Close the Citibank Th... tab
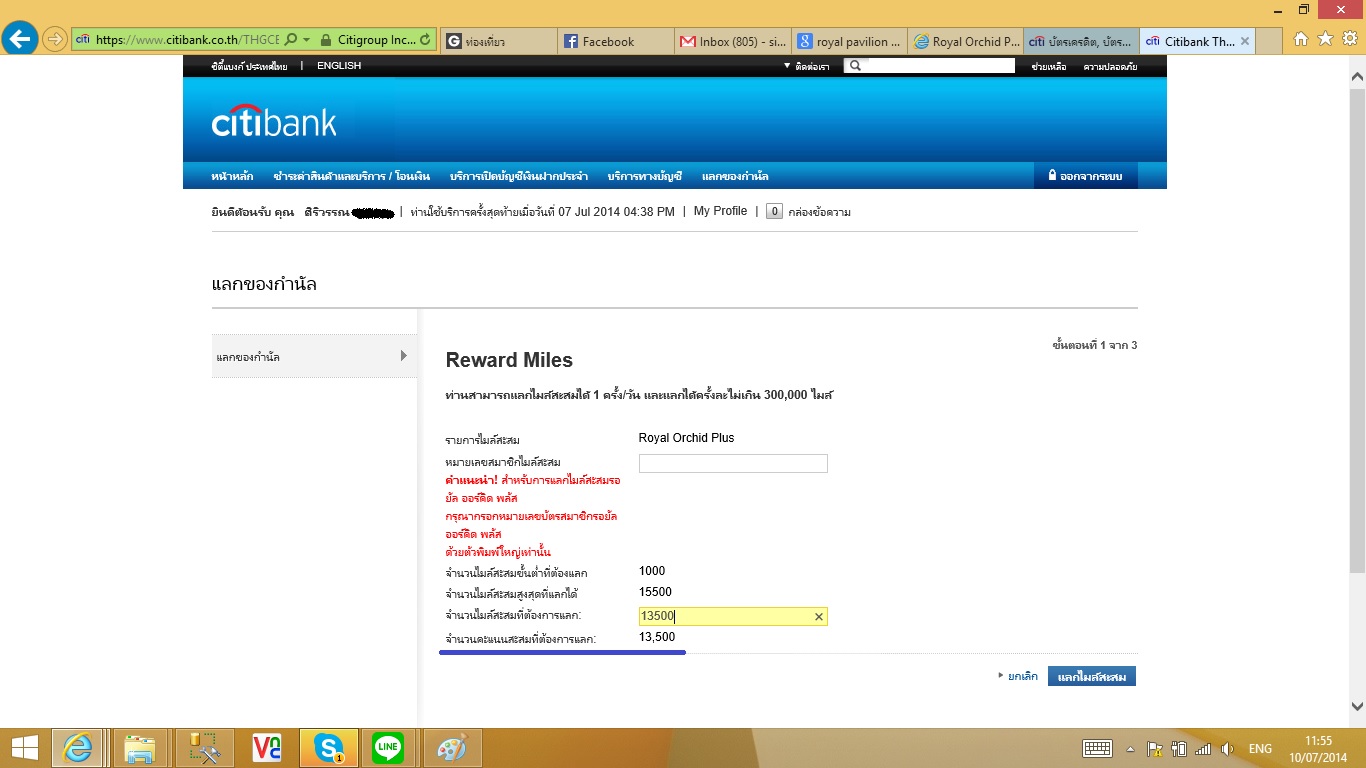 (x=1245, y=41)
